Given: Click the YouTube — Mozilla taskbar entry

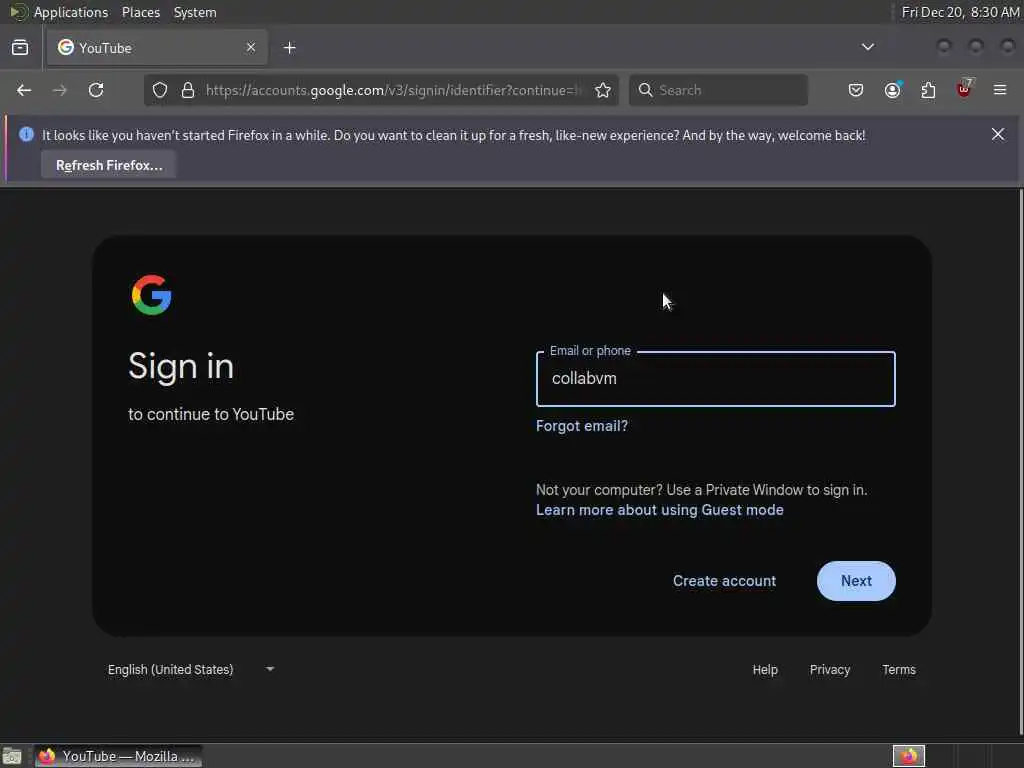Looking at the screenshot, I should (119, 756).
